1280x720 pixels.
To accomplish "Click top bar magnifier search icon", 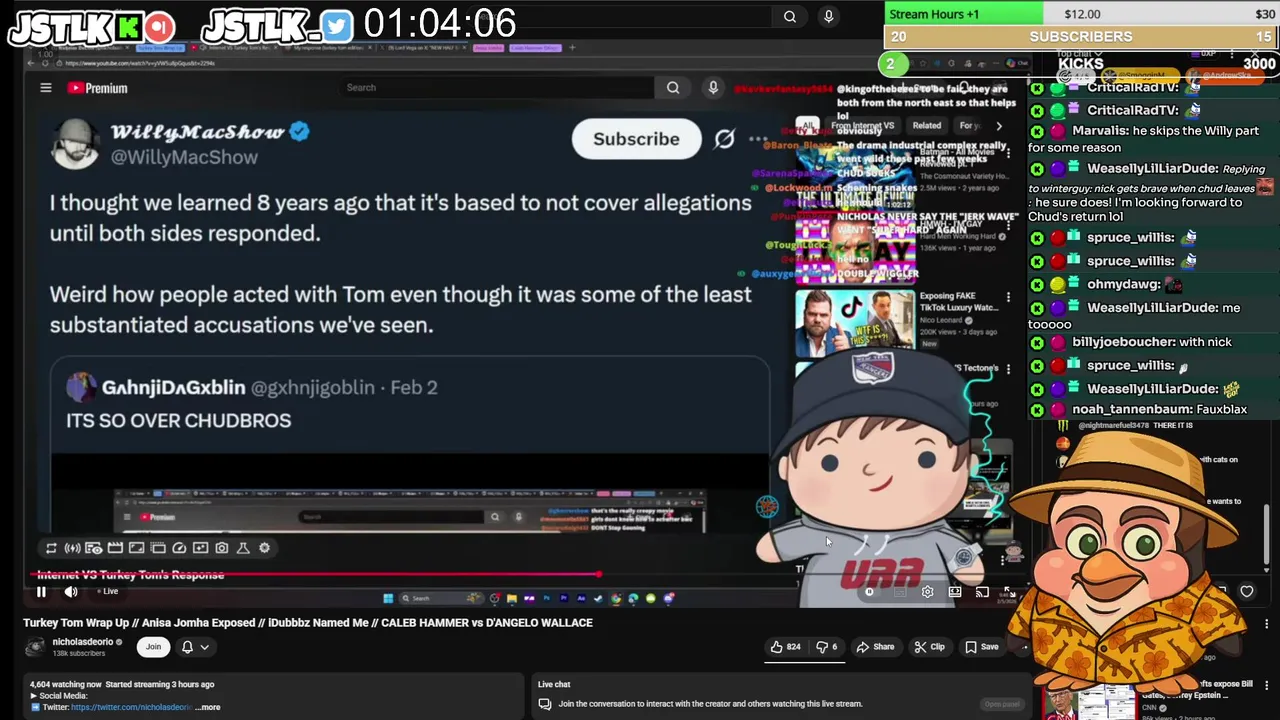I will (790, 16).
